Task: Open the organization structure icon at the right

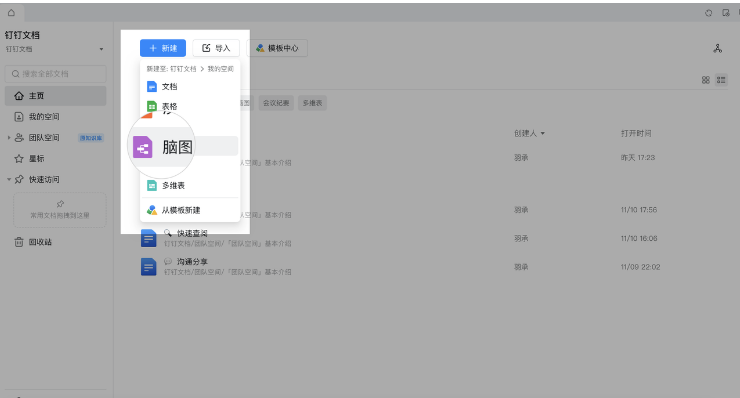Action: (717, 48)
